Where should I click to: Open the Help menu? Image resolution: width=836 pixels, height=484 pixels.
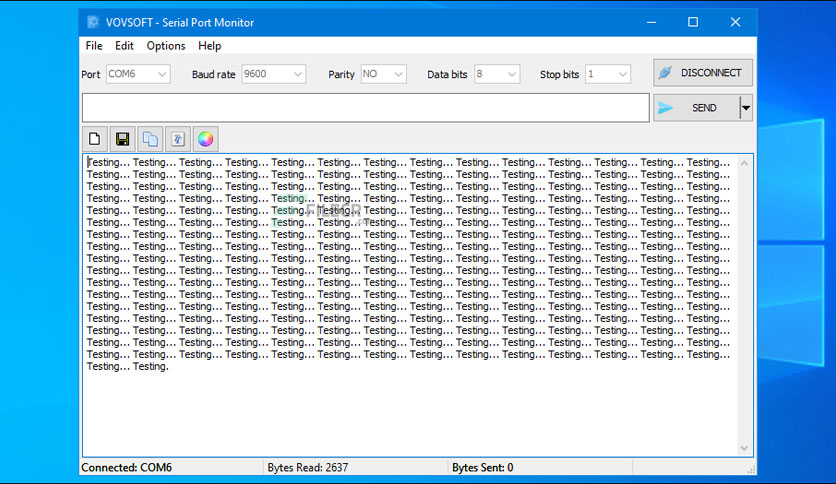tap(210, 46)
